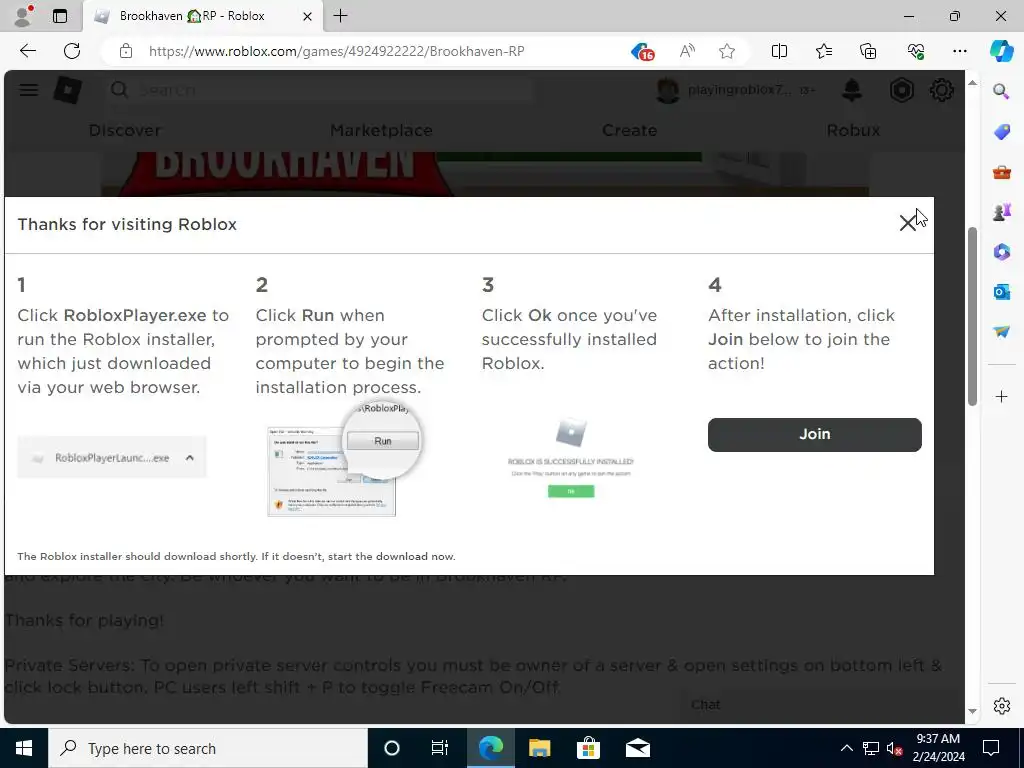
Task: Open Roblox settings gear
Action: point(941,90)
